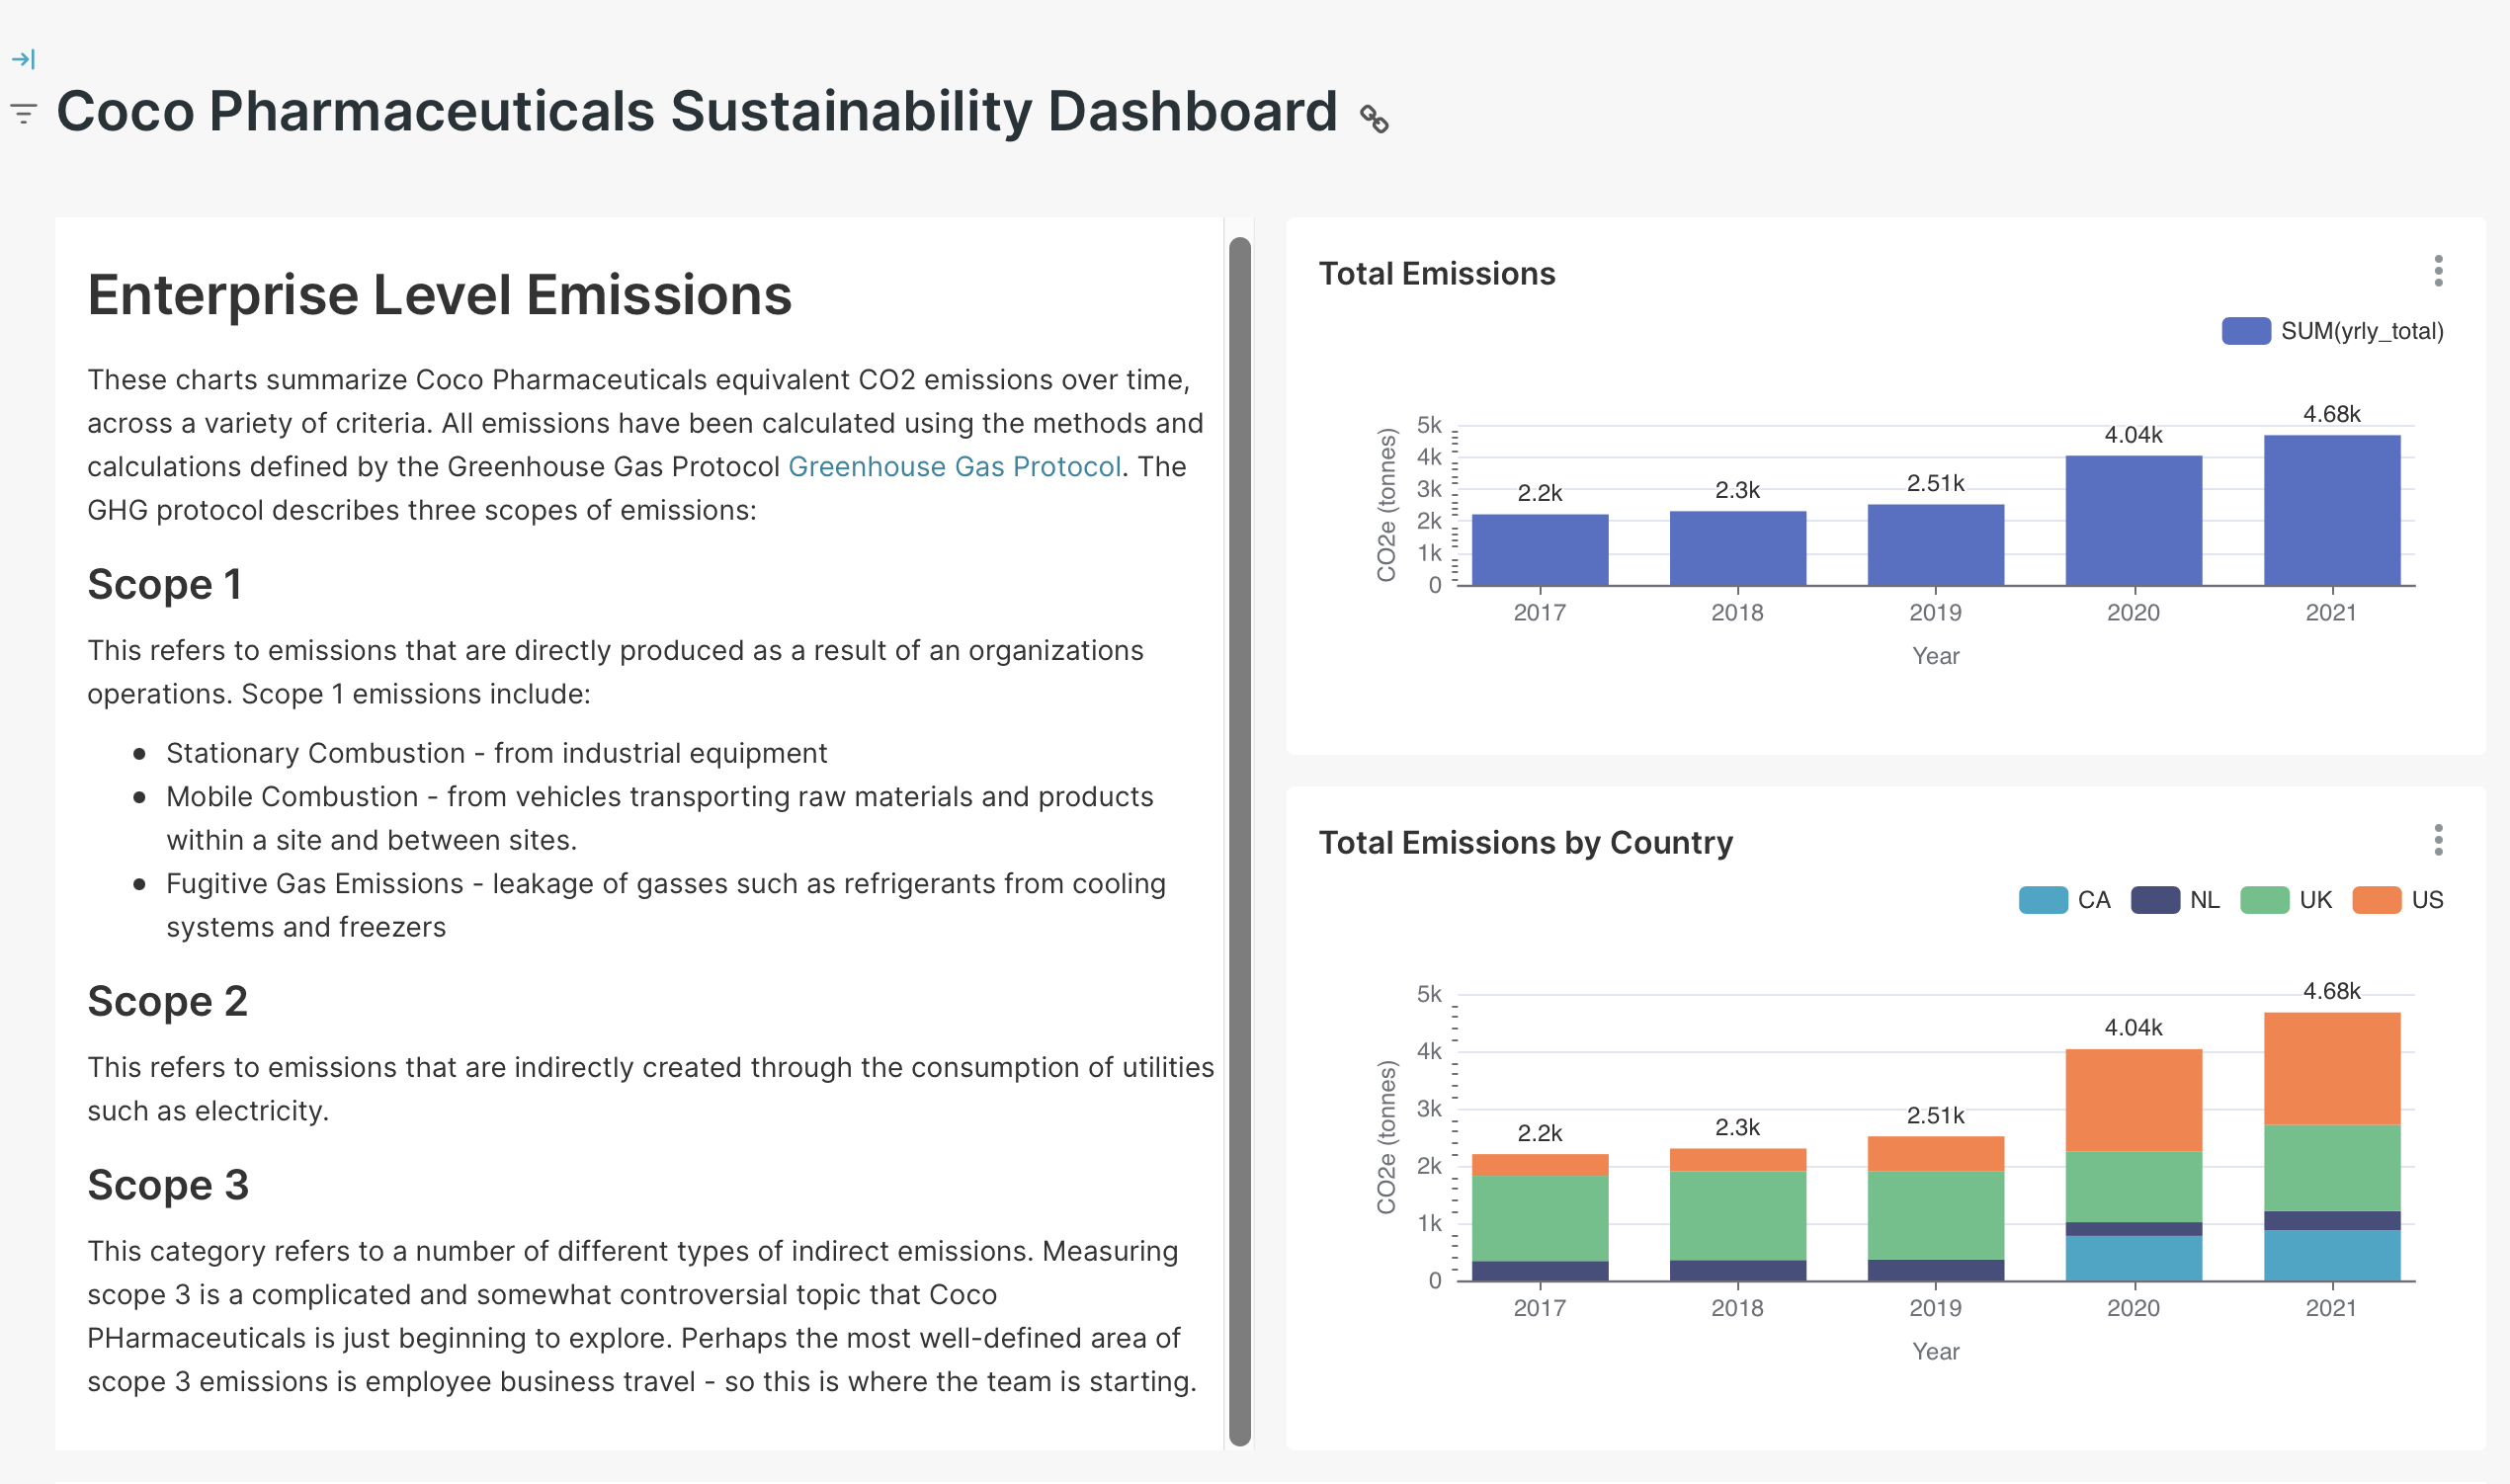This screenshot has height=1484, width=2510.
Task: Click the link icon next to dashboard title
Action: pos(1374,119)
